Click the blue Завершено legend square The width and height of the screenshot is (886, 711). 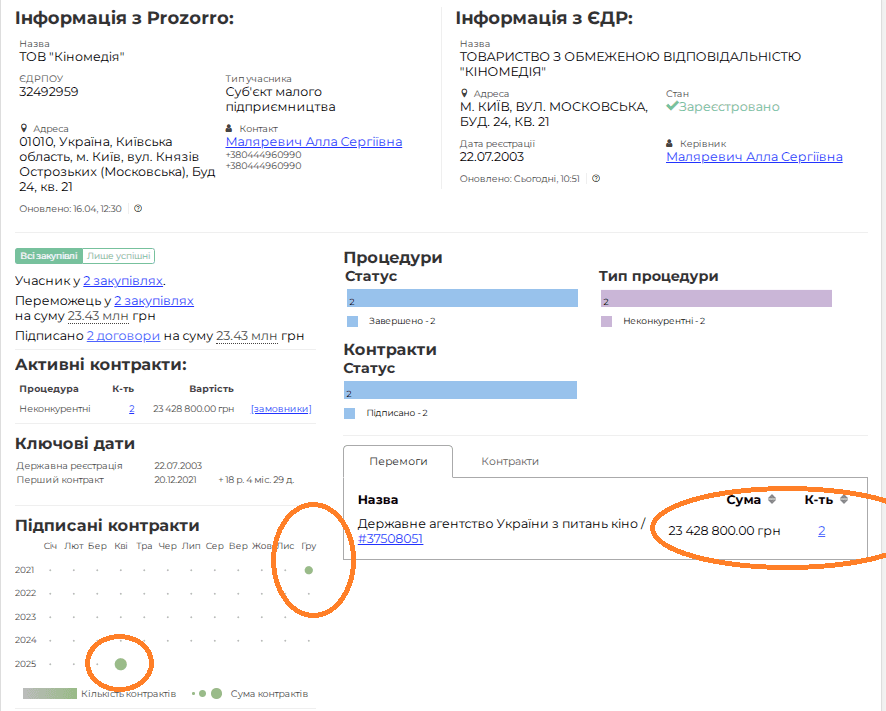point(351,321)
